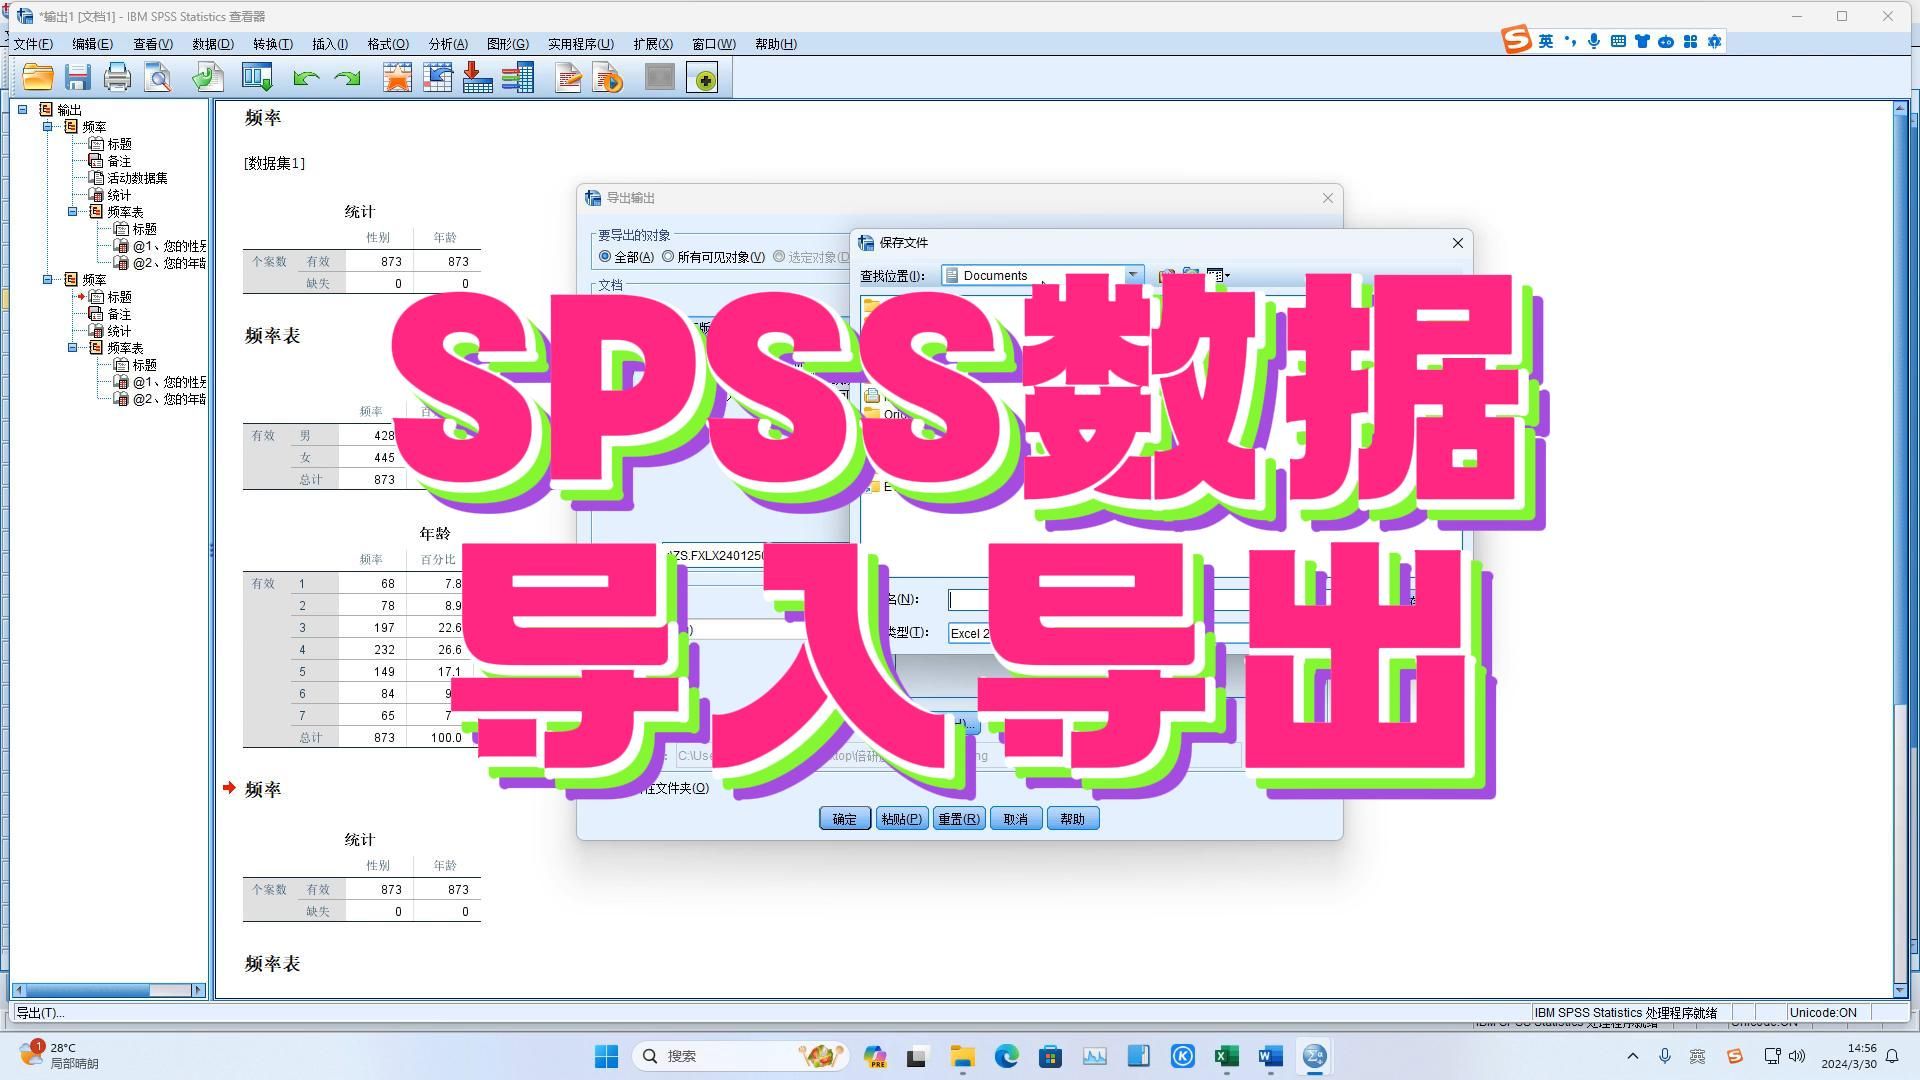Click the green Undo arrow

tap(306, 78)
